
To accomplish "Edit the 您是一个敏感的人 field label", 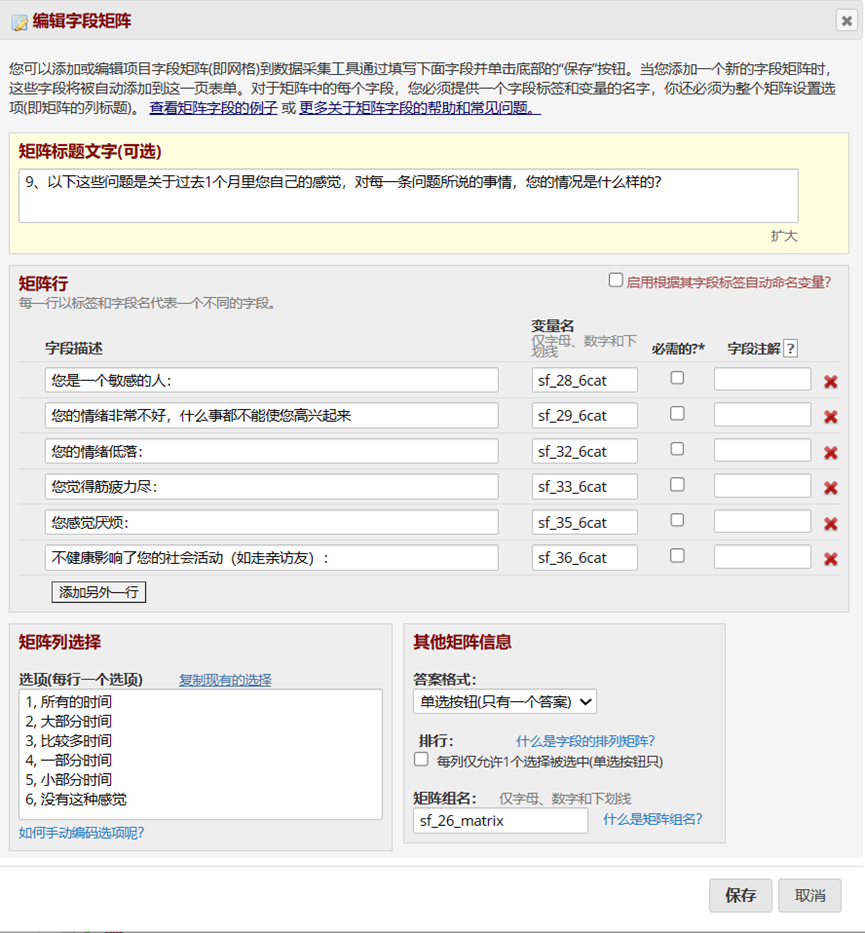I will 271,380.
